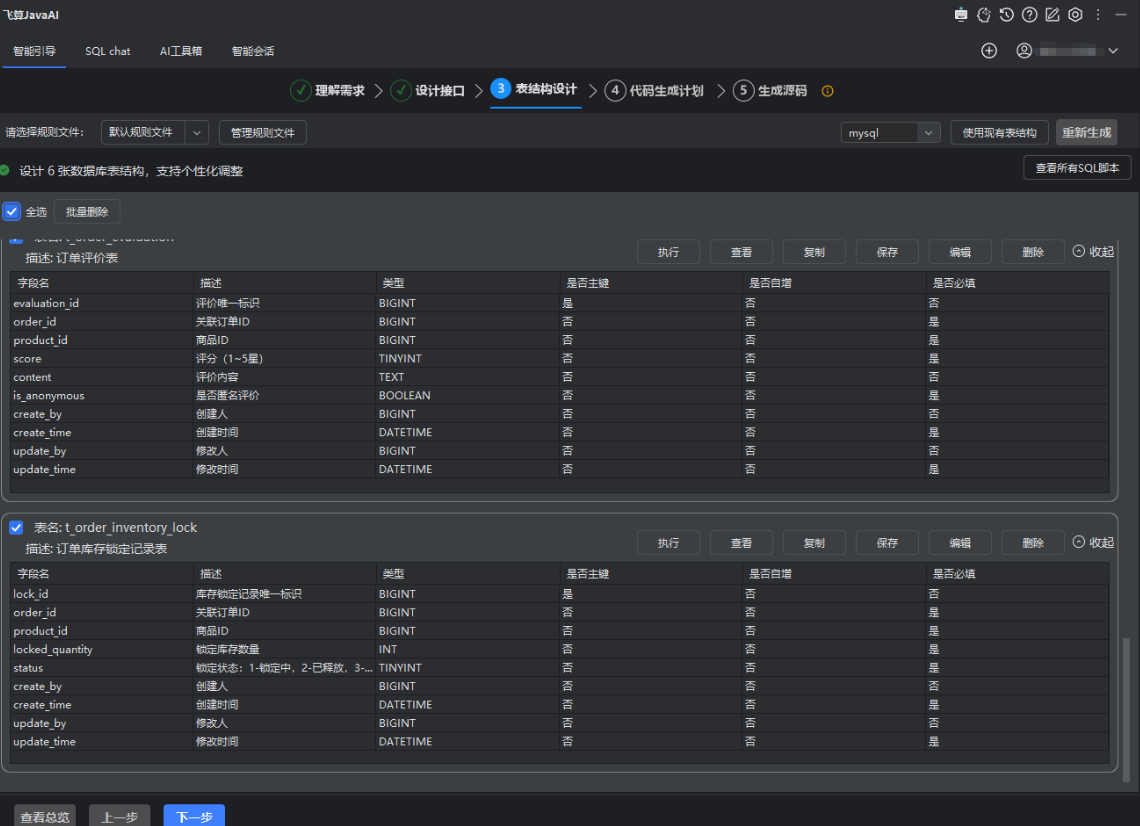Click the 下一步 button
This screenshot has height=826, width=1140.
click(194, 816)
